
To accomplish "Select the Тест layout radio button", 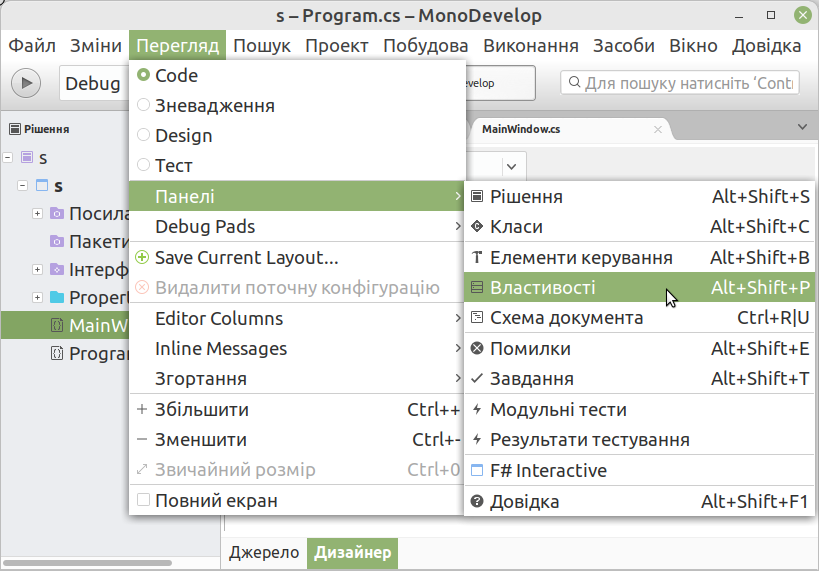I will [x=143, y=165].
